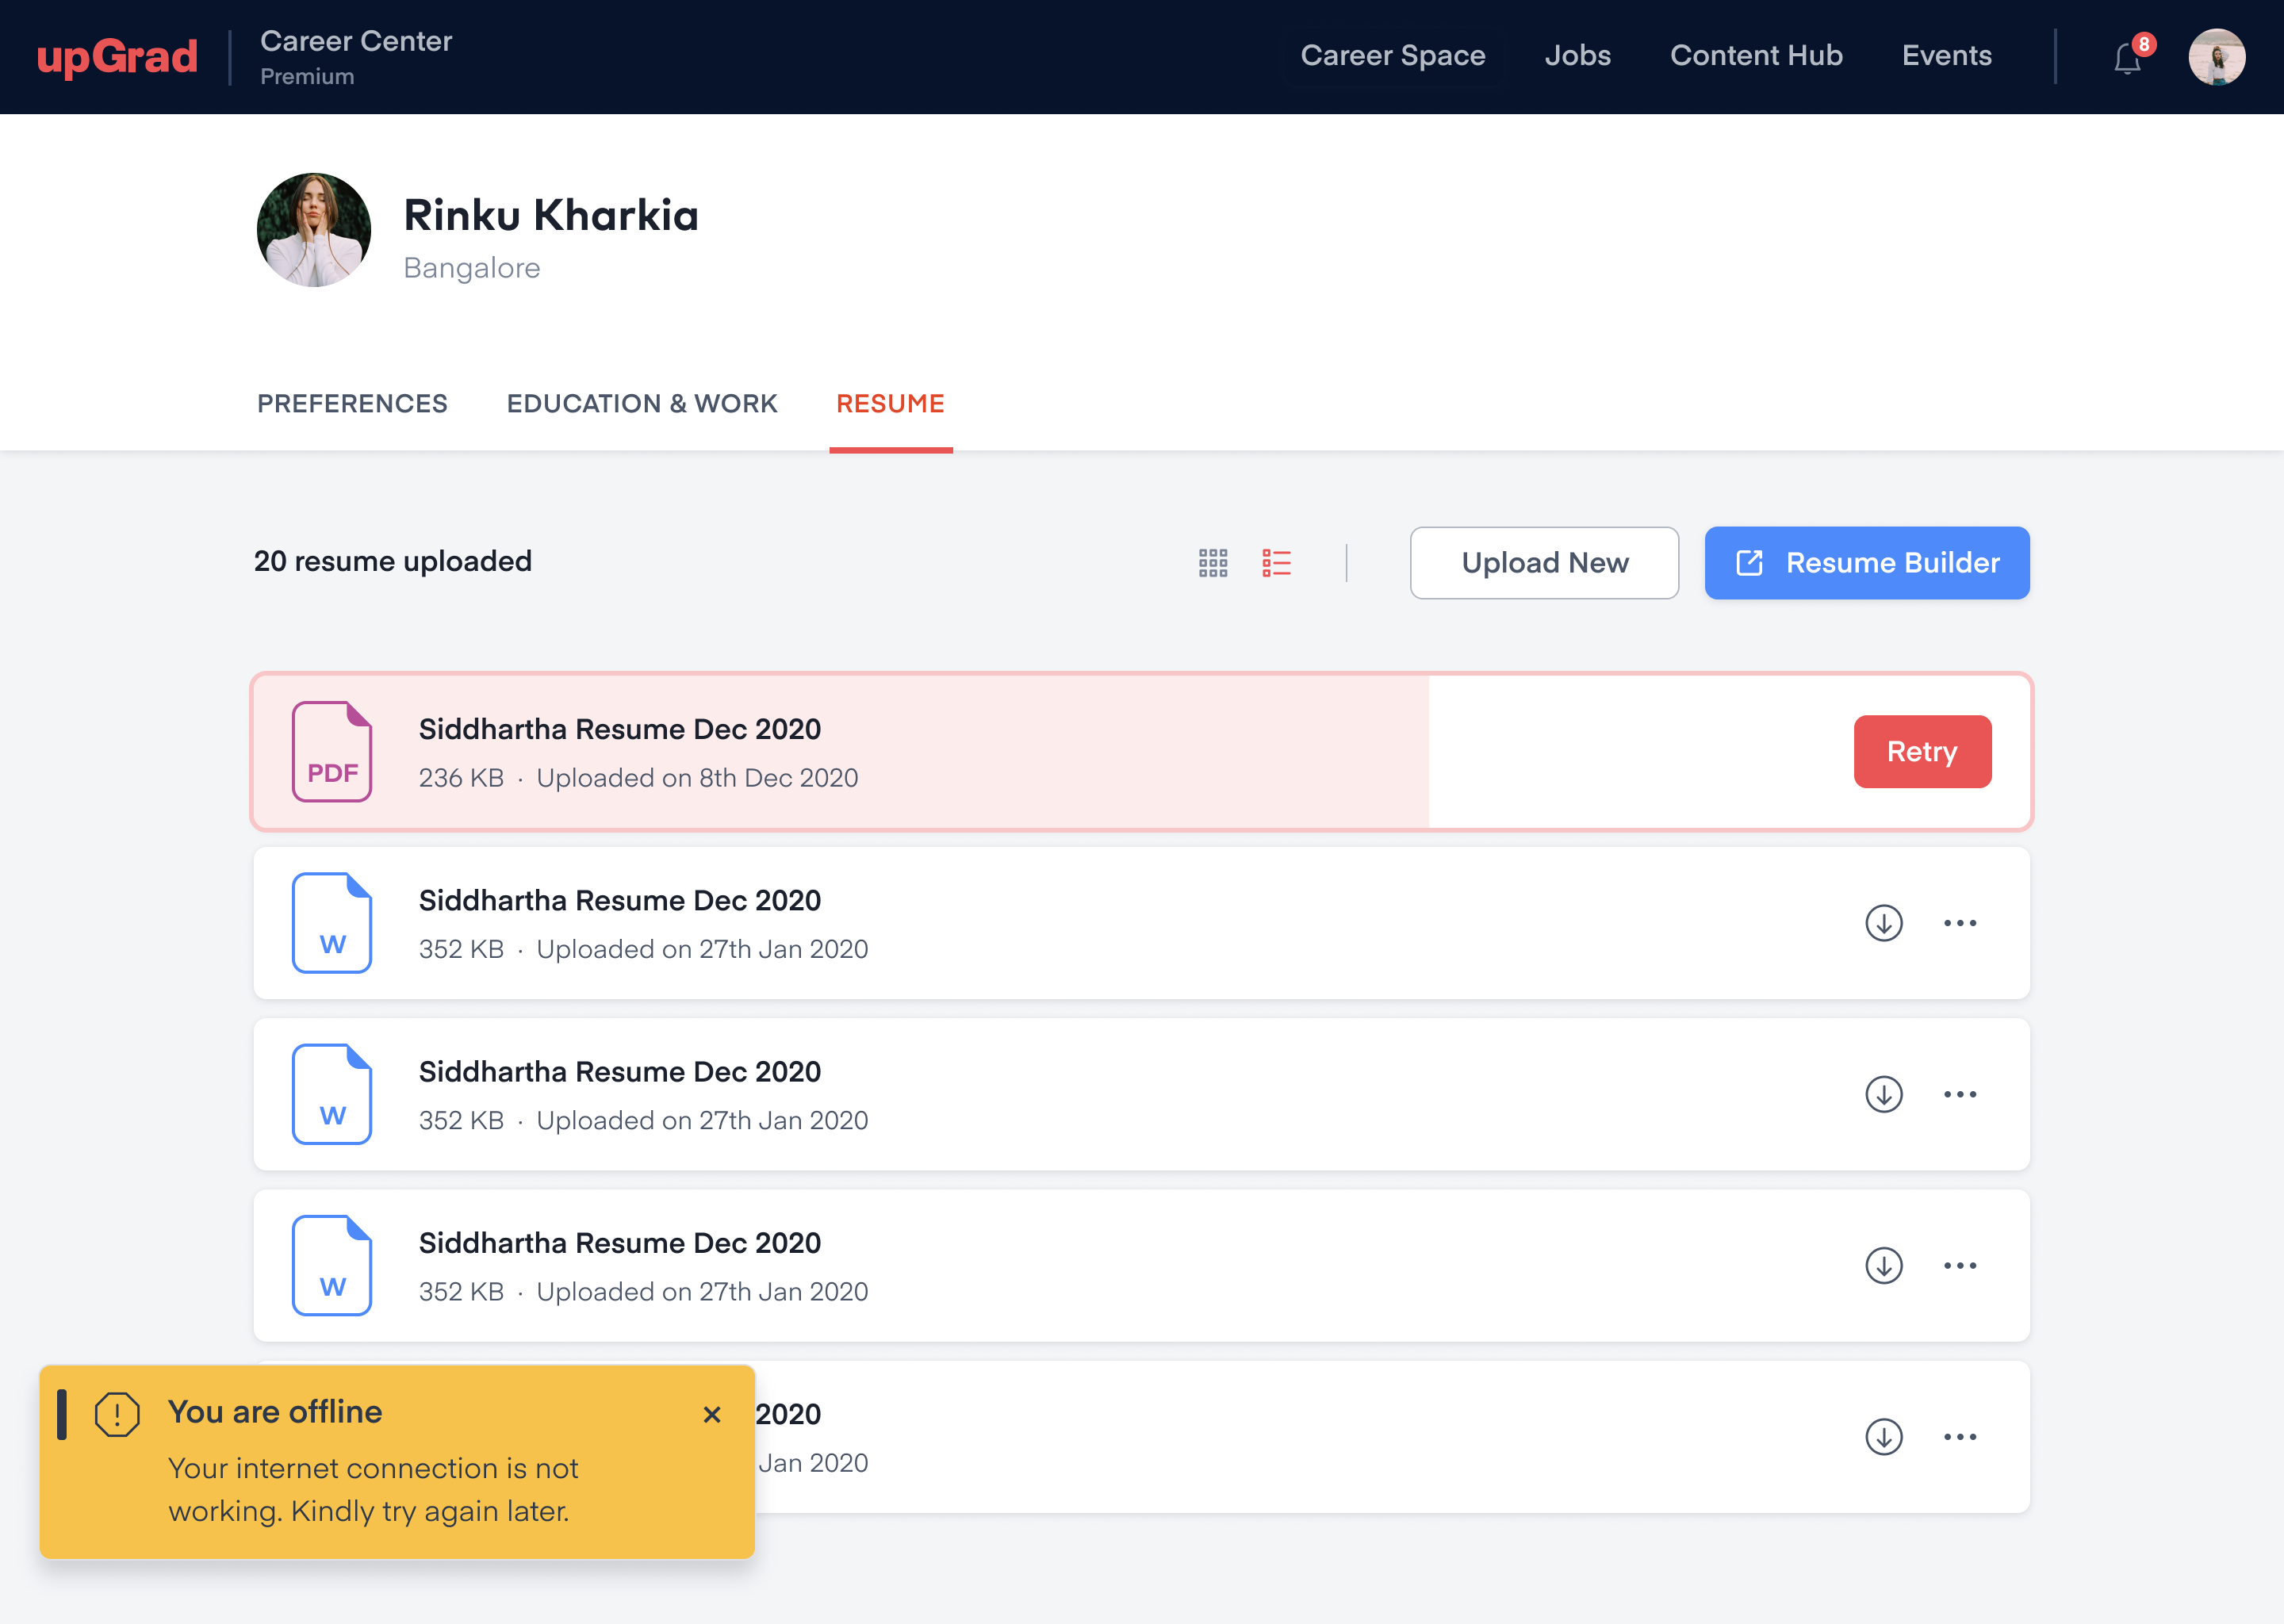Click the warning icon in offline toast
The width and height of the screenshot is (2284, 1624).
(117, 1414)
